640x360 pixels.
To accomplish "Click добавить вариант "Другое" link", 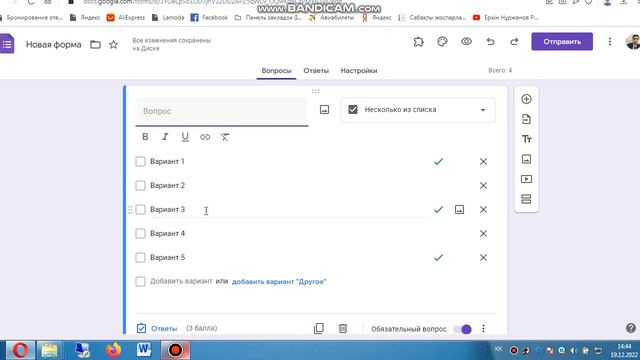I will pos(279,282).
